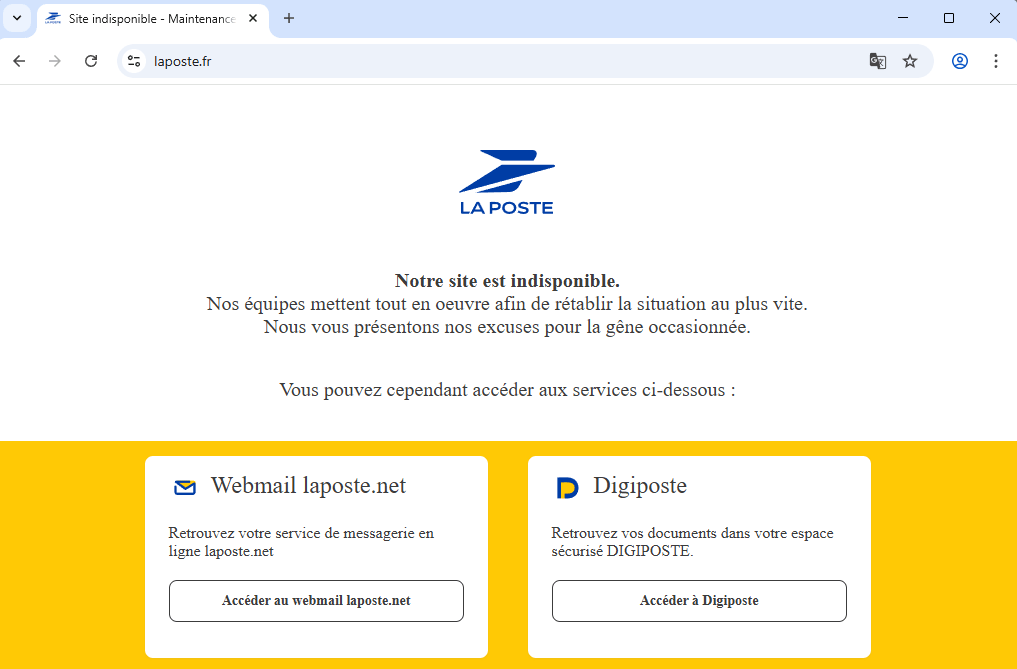Click the Digiposte heading text
The image size is (1017, 669).
tap(640, 486)
